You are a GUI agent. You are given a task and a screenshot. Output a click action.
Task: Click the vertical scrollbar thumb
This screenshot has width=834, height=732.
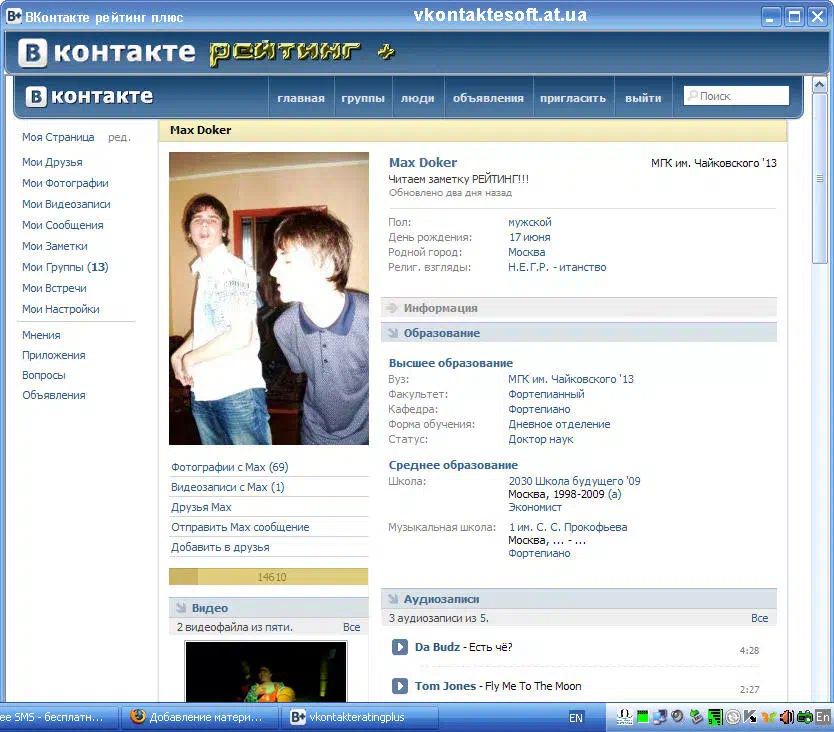tap(819, 178)
